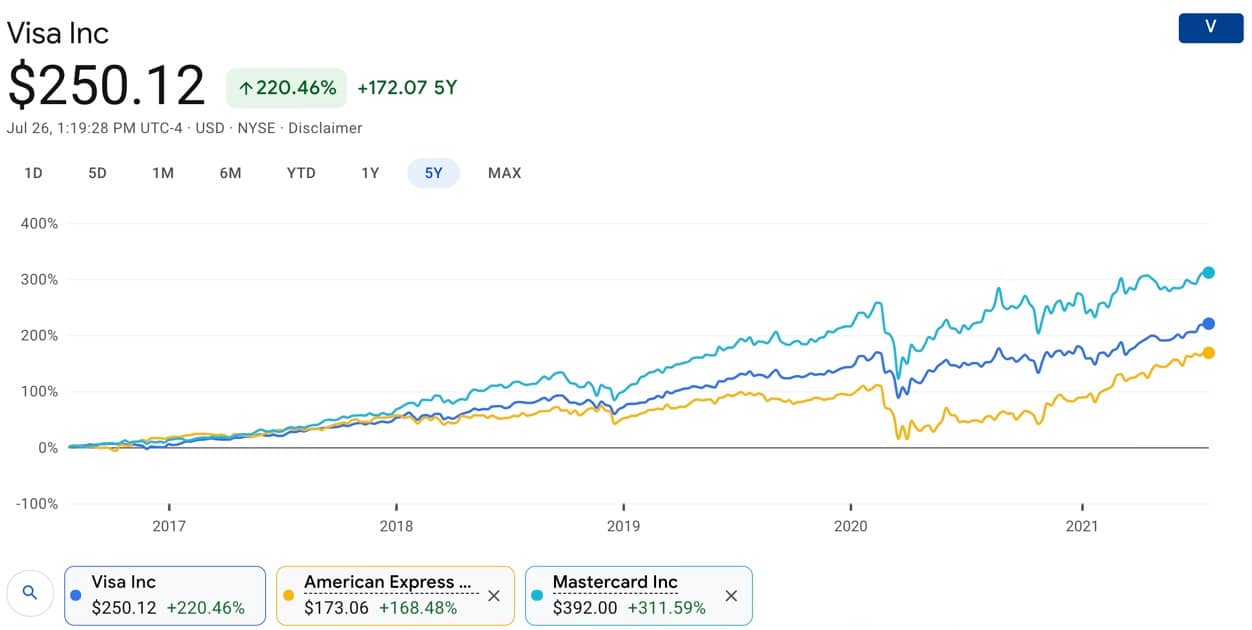Click the teal dot in Mastercard chip

pos(538,595)
